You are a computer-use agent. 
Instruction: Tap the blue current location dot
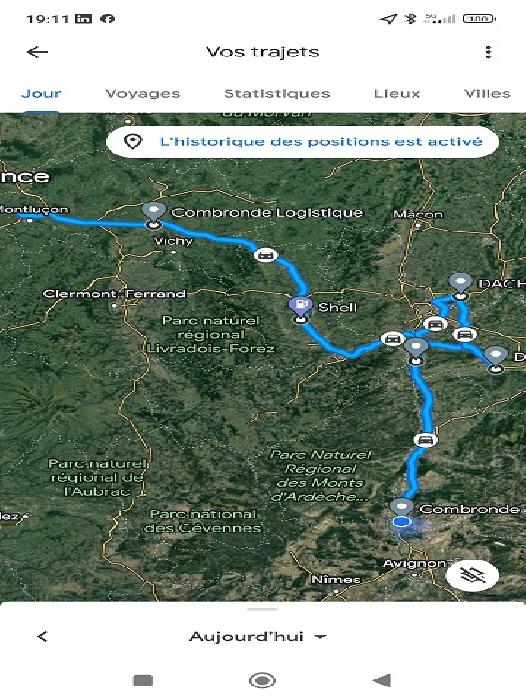pos(401,521)
